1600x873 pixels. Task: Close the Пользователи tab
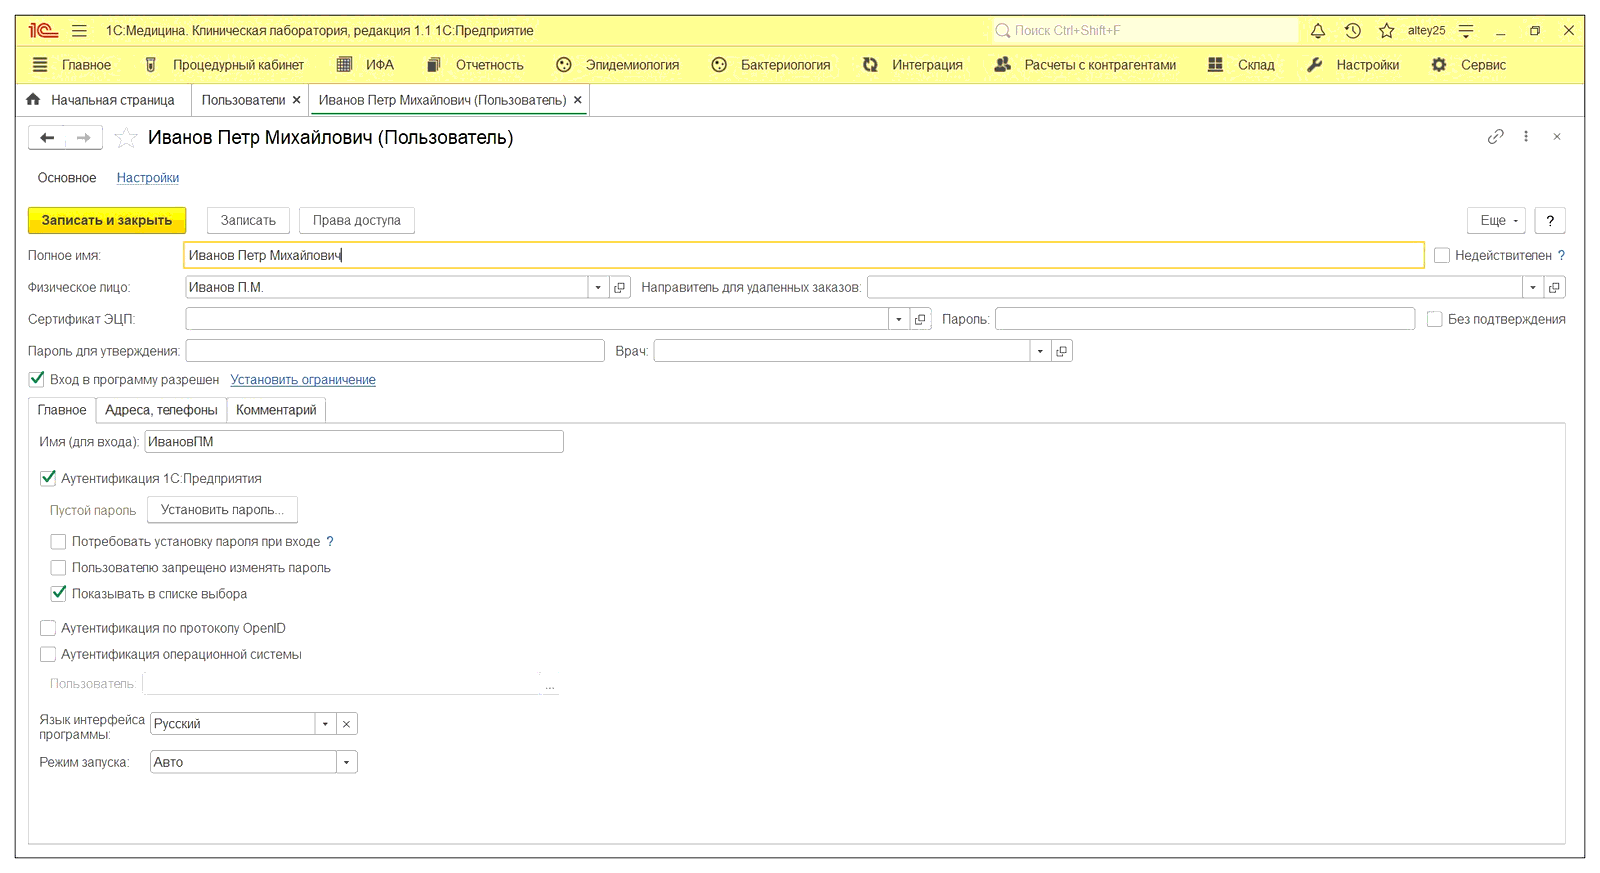(296, 100)
